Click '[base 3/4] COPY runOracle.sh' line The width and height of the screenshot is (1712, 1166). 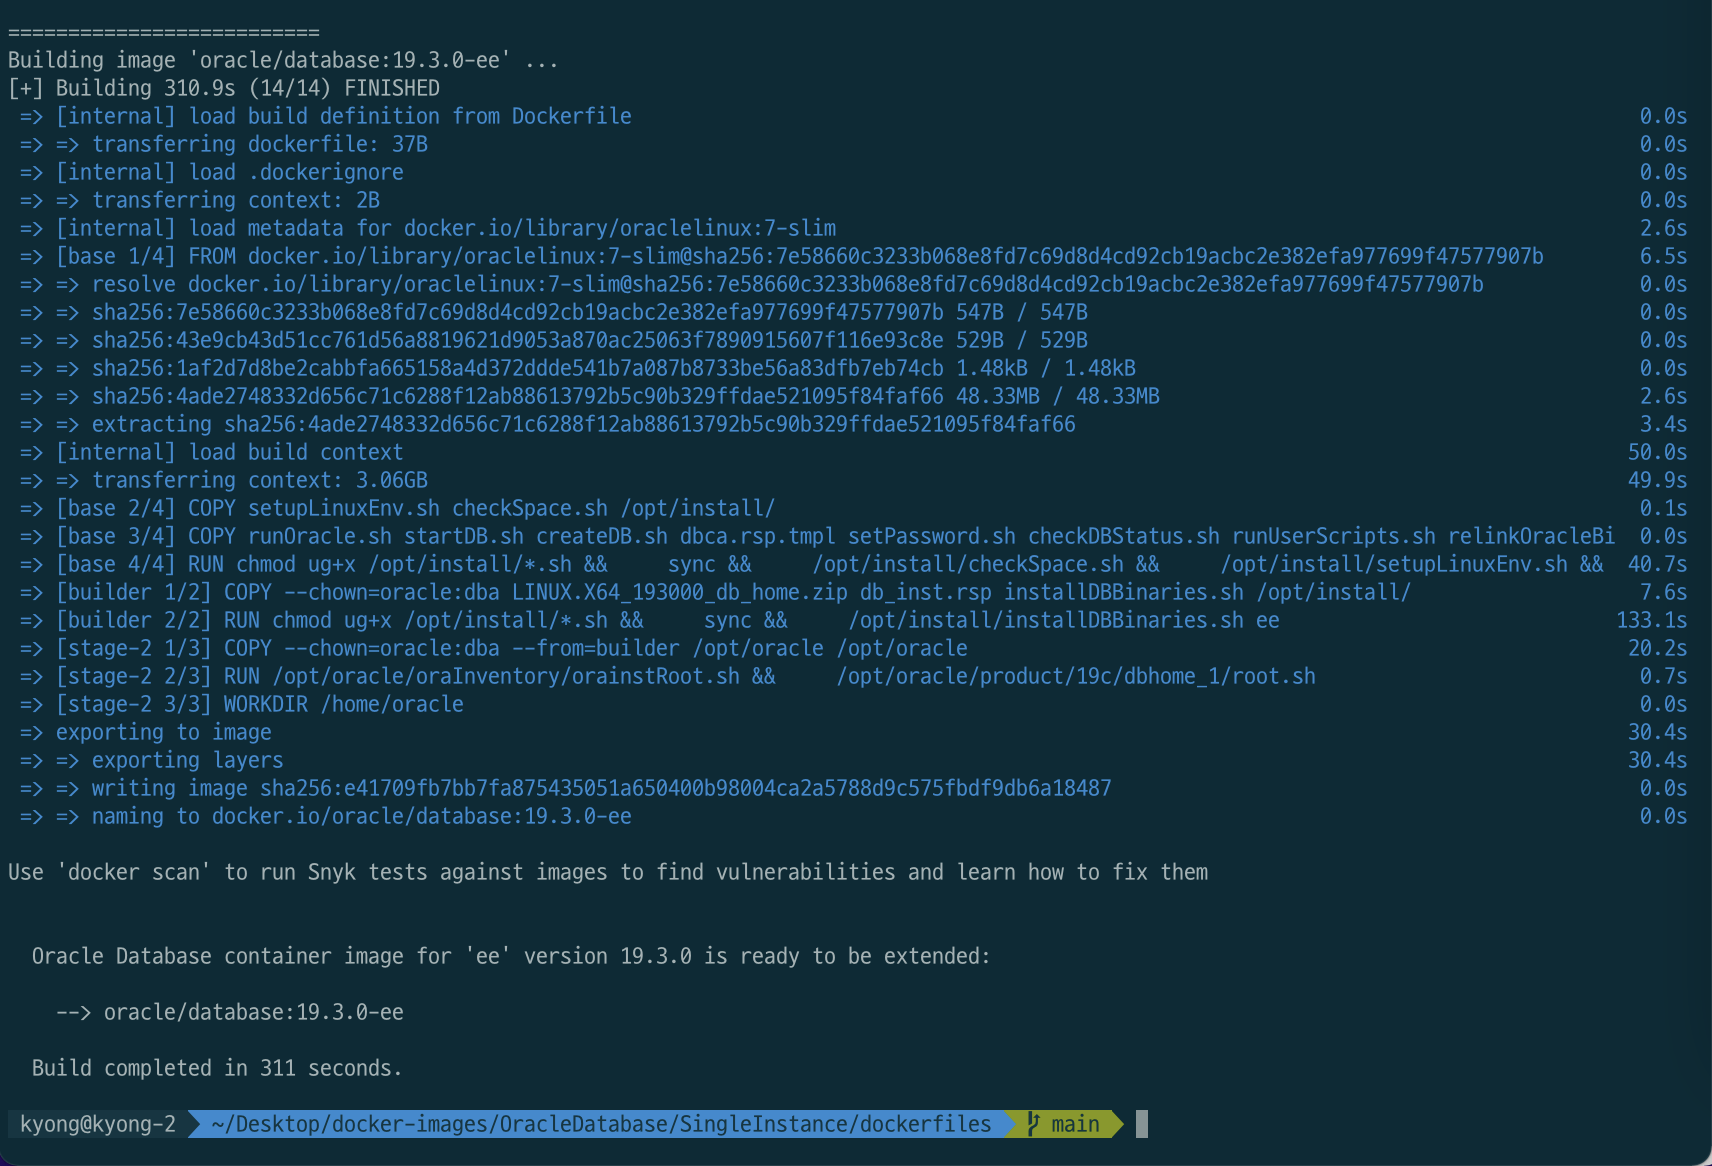click(818, 536)
